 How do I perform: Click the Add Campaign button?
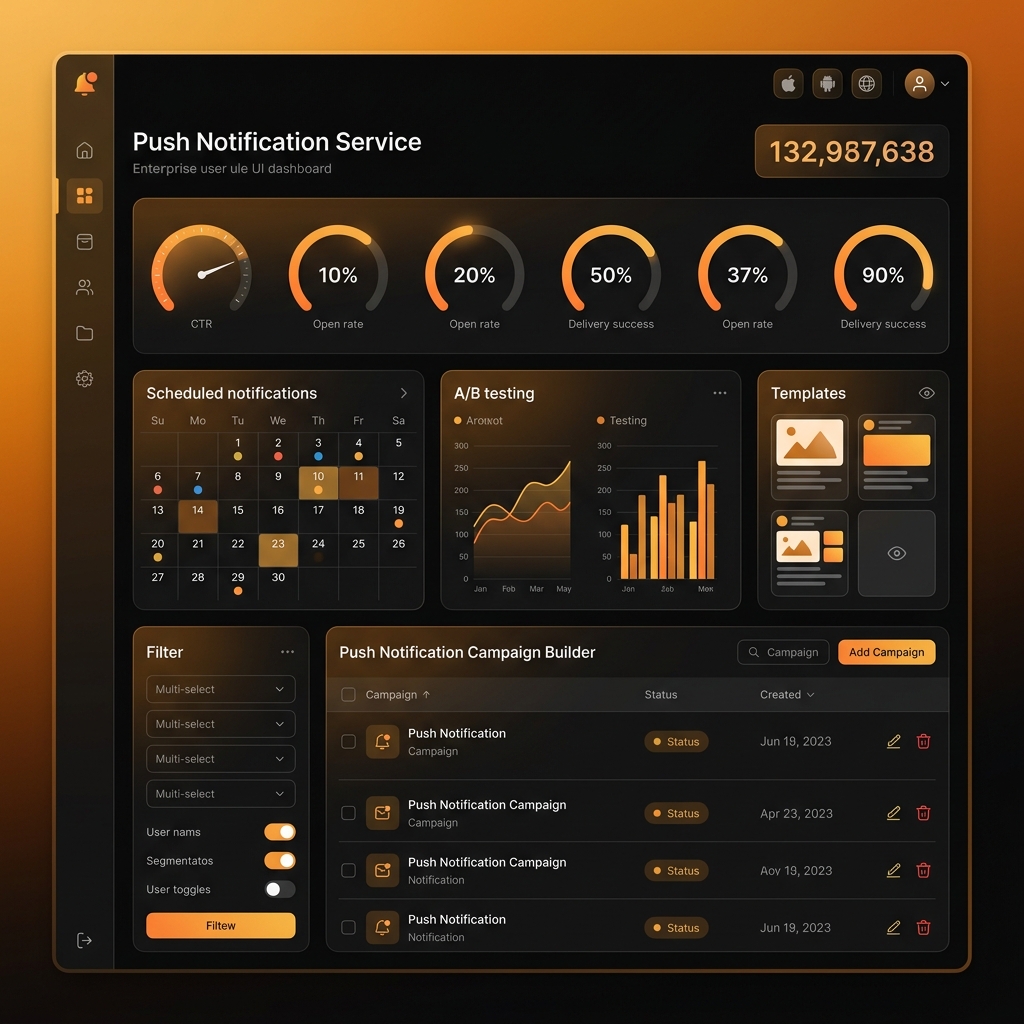pyautogui.click(x=886, y=652)
